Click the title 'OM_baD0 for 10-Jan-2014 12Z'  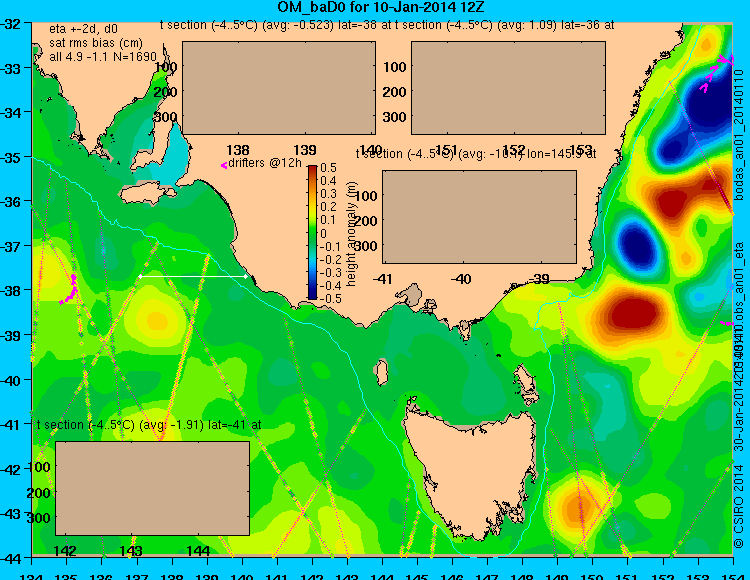click(x=381, y=7)
